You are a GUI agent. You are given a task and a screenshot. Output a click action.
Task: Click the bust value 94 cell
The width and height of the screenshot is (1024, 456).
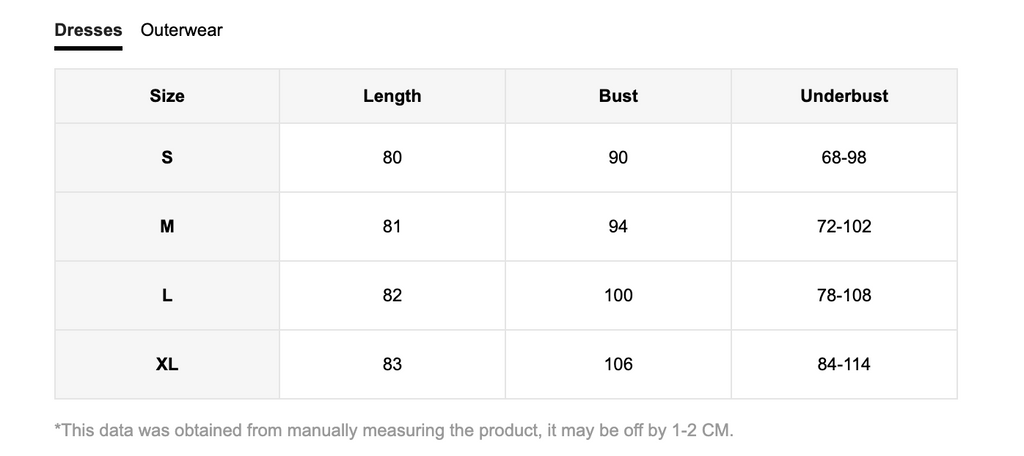tap(618, 227)
